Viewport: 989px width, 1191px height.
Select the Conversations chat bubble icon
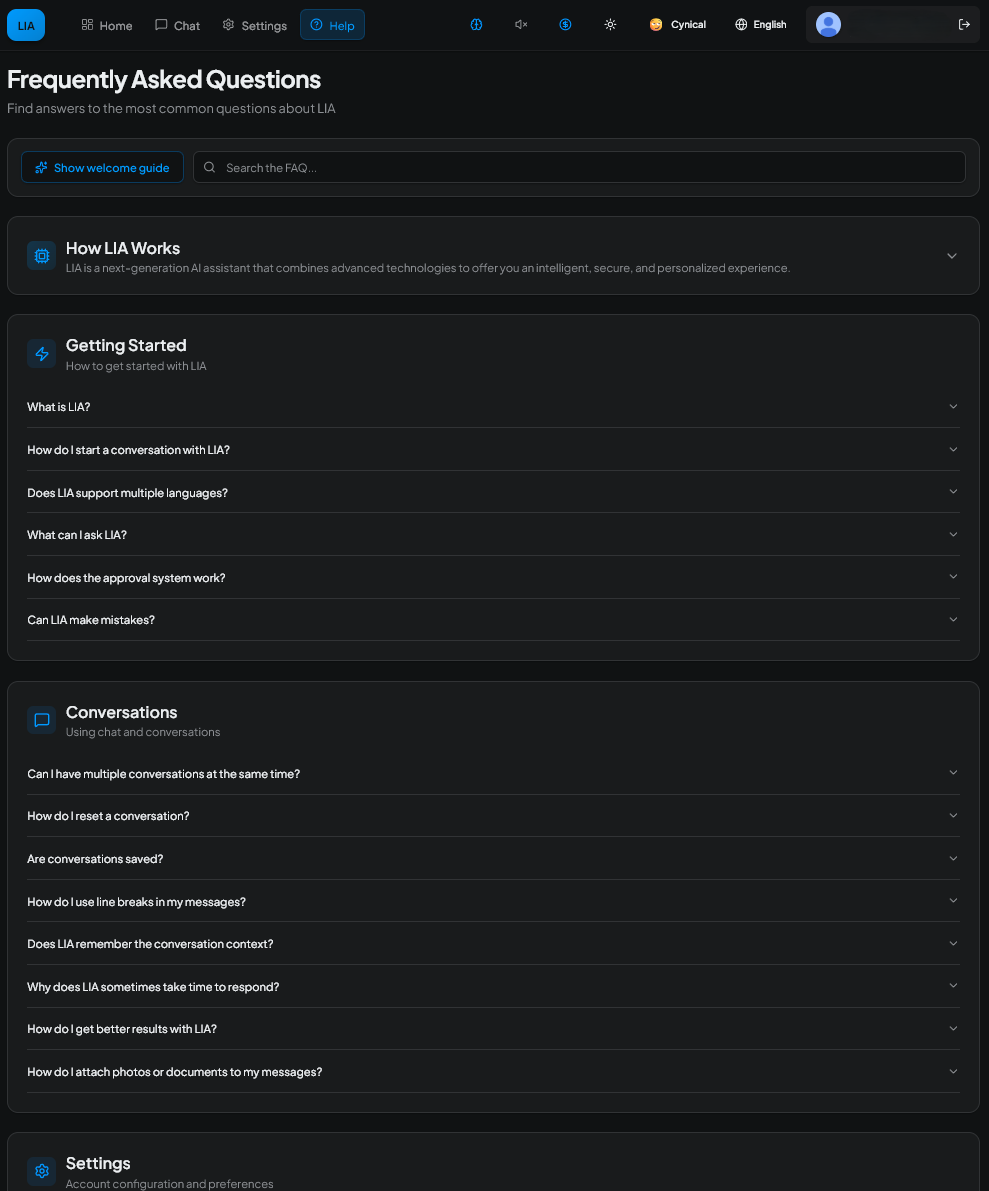[41, 720]
